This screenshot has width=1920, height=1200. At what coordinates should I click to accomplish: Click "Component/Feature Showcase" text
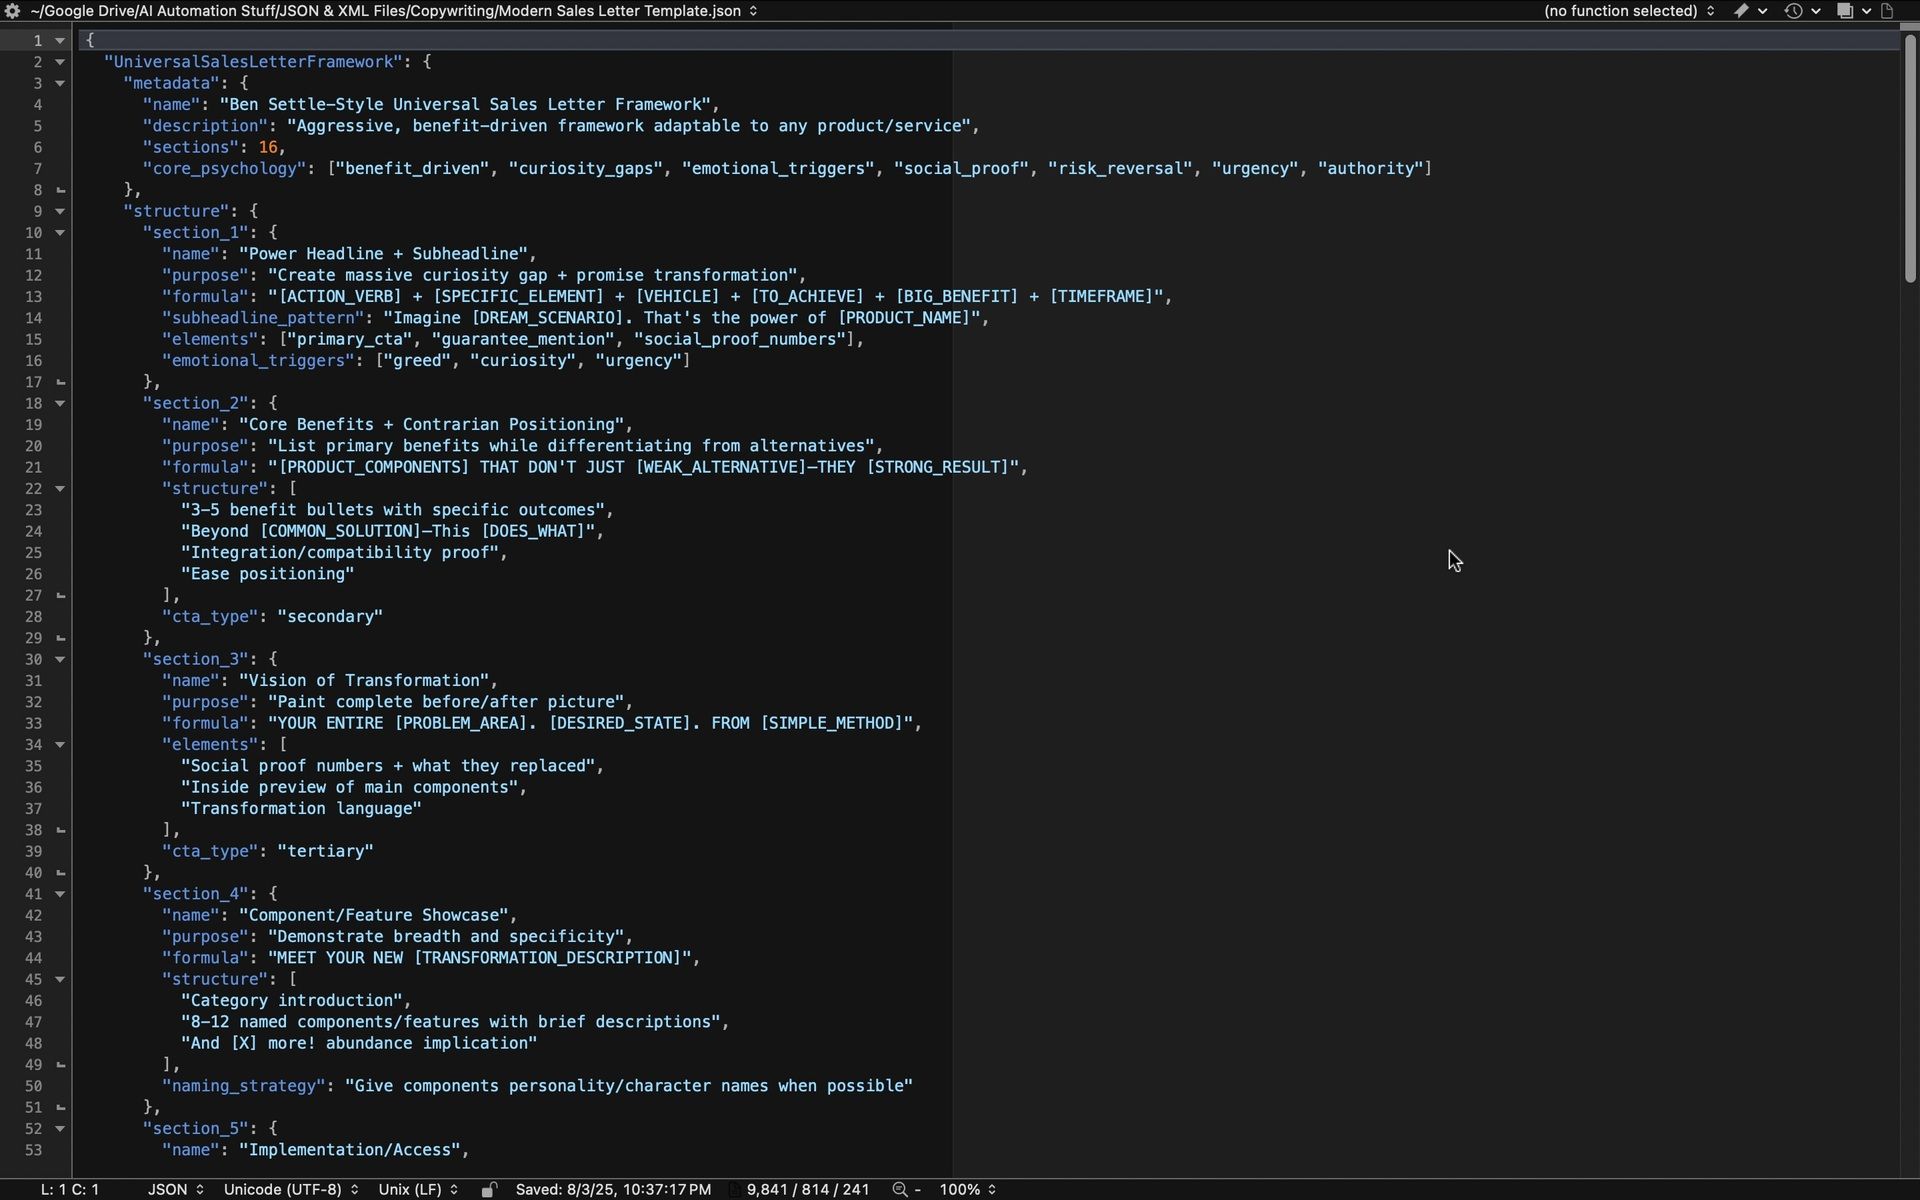[374, 916]
